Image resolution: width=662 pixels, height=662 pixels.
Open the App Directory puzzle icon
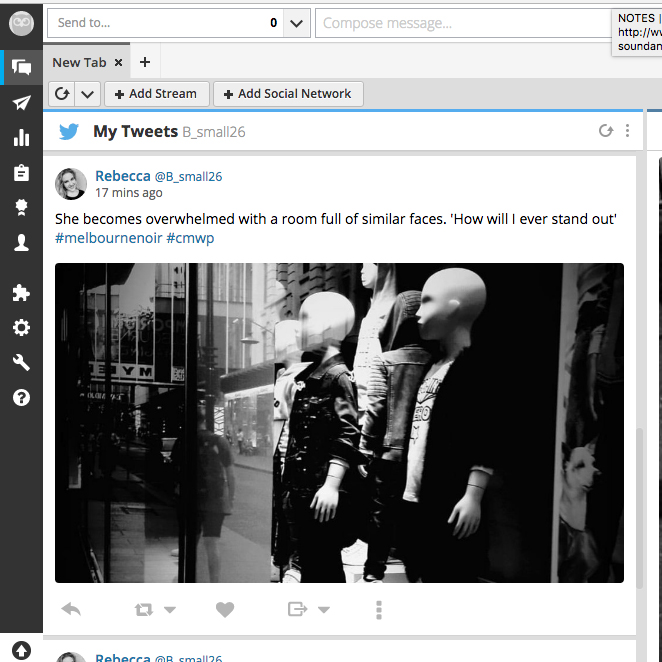pos(21,293)
